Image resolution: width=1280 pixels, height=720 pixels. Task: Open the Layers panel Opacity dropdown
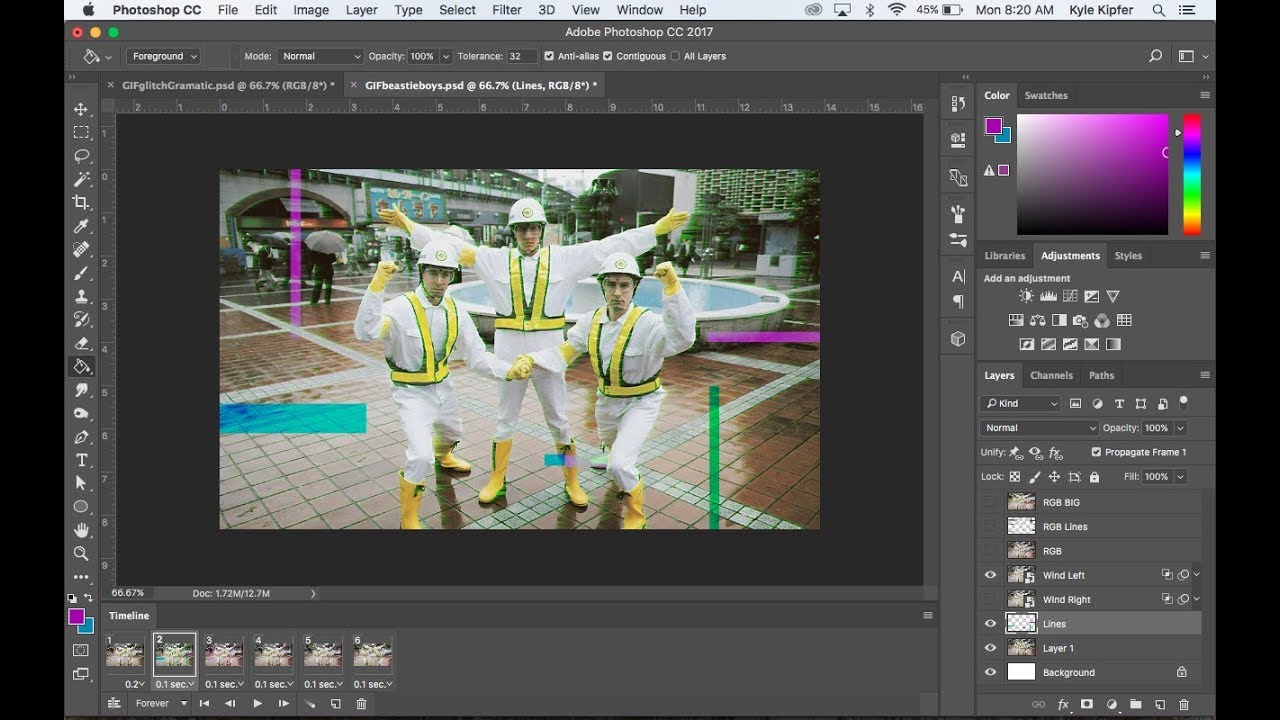tap(1181, 428)
